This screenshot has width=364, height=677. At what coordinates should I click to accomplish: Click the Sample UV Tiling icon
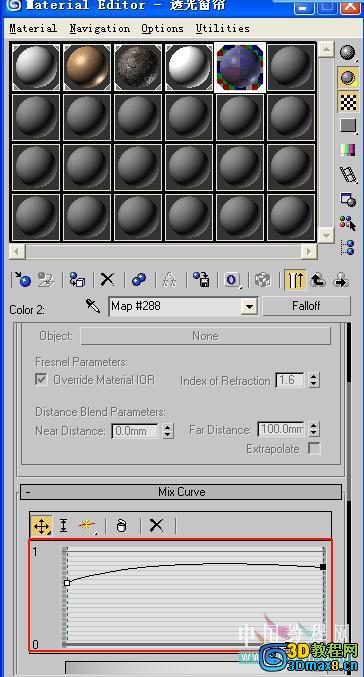pyautogui.click(x=348, y=126)
